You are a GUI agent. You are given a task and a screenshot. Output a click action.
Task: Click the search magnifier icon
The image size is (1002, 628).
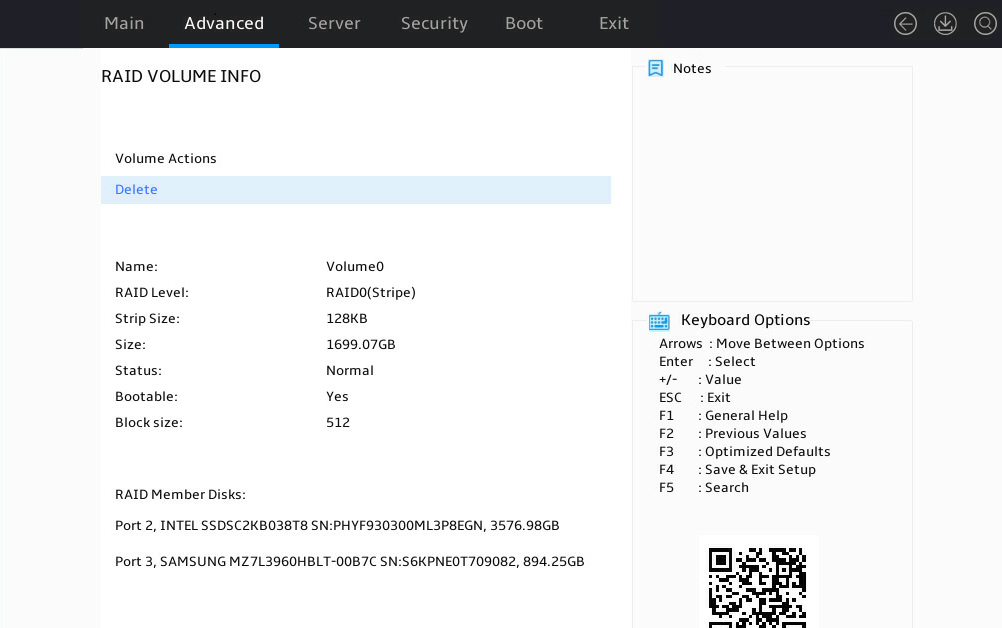point(985,24)
